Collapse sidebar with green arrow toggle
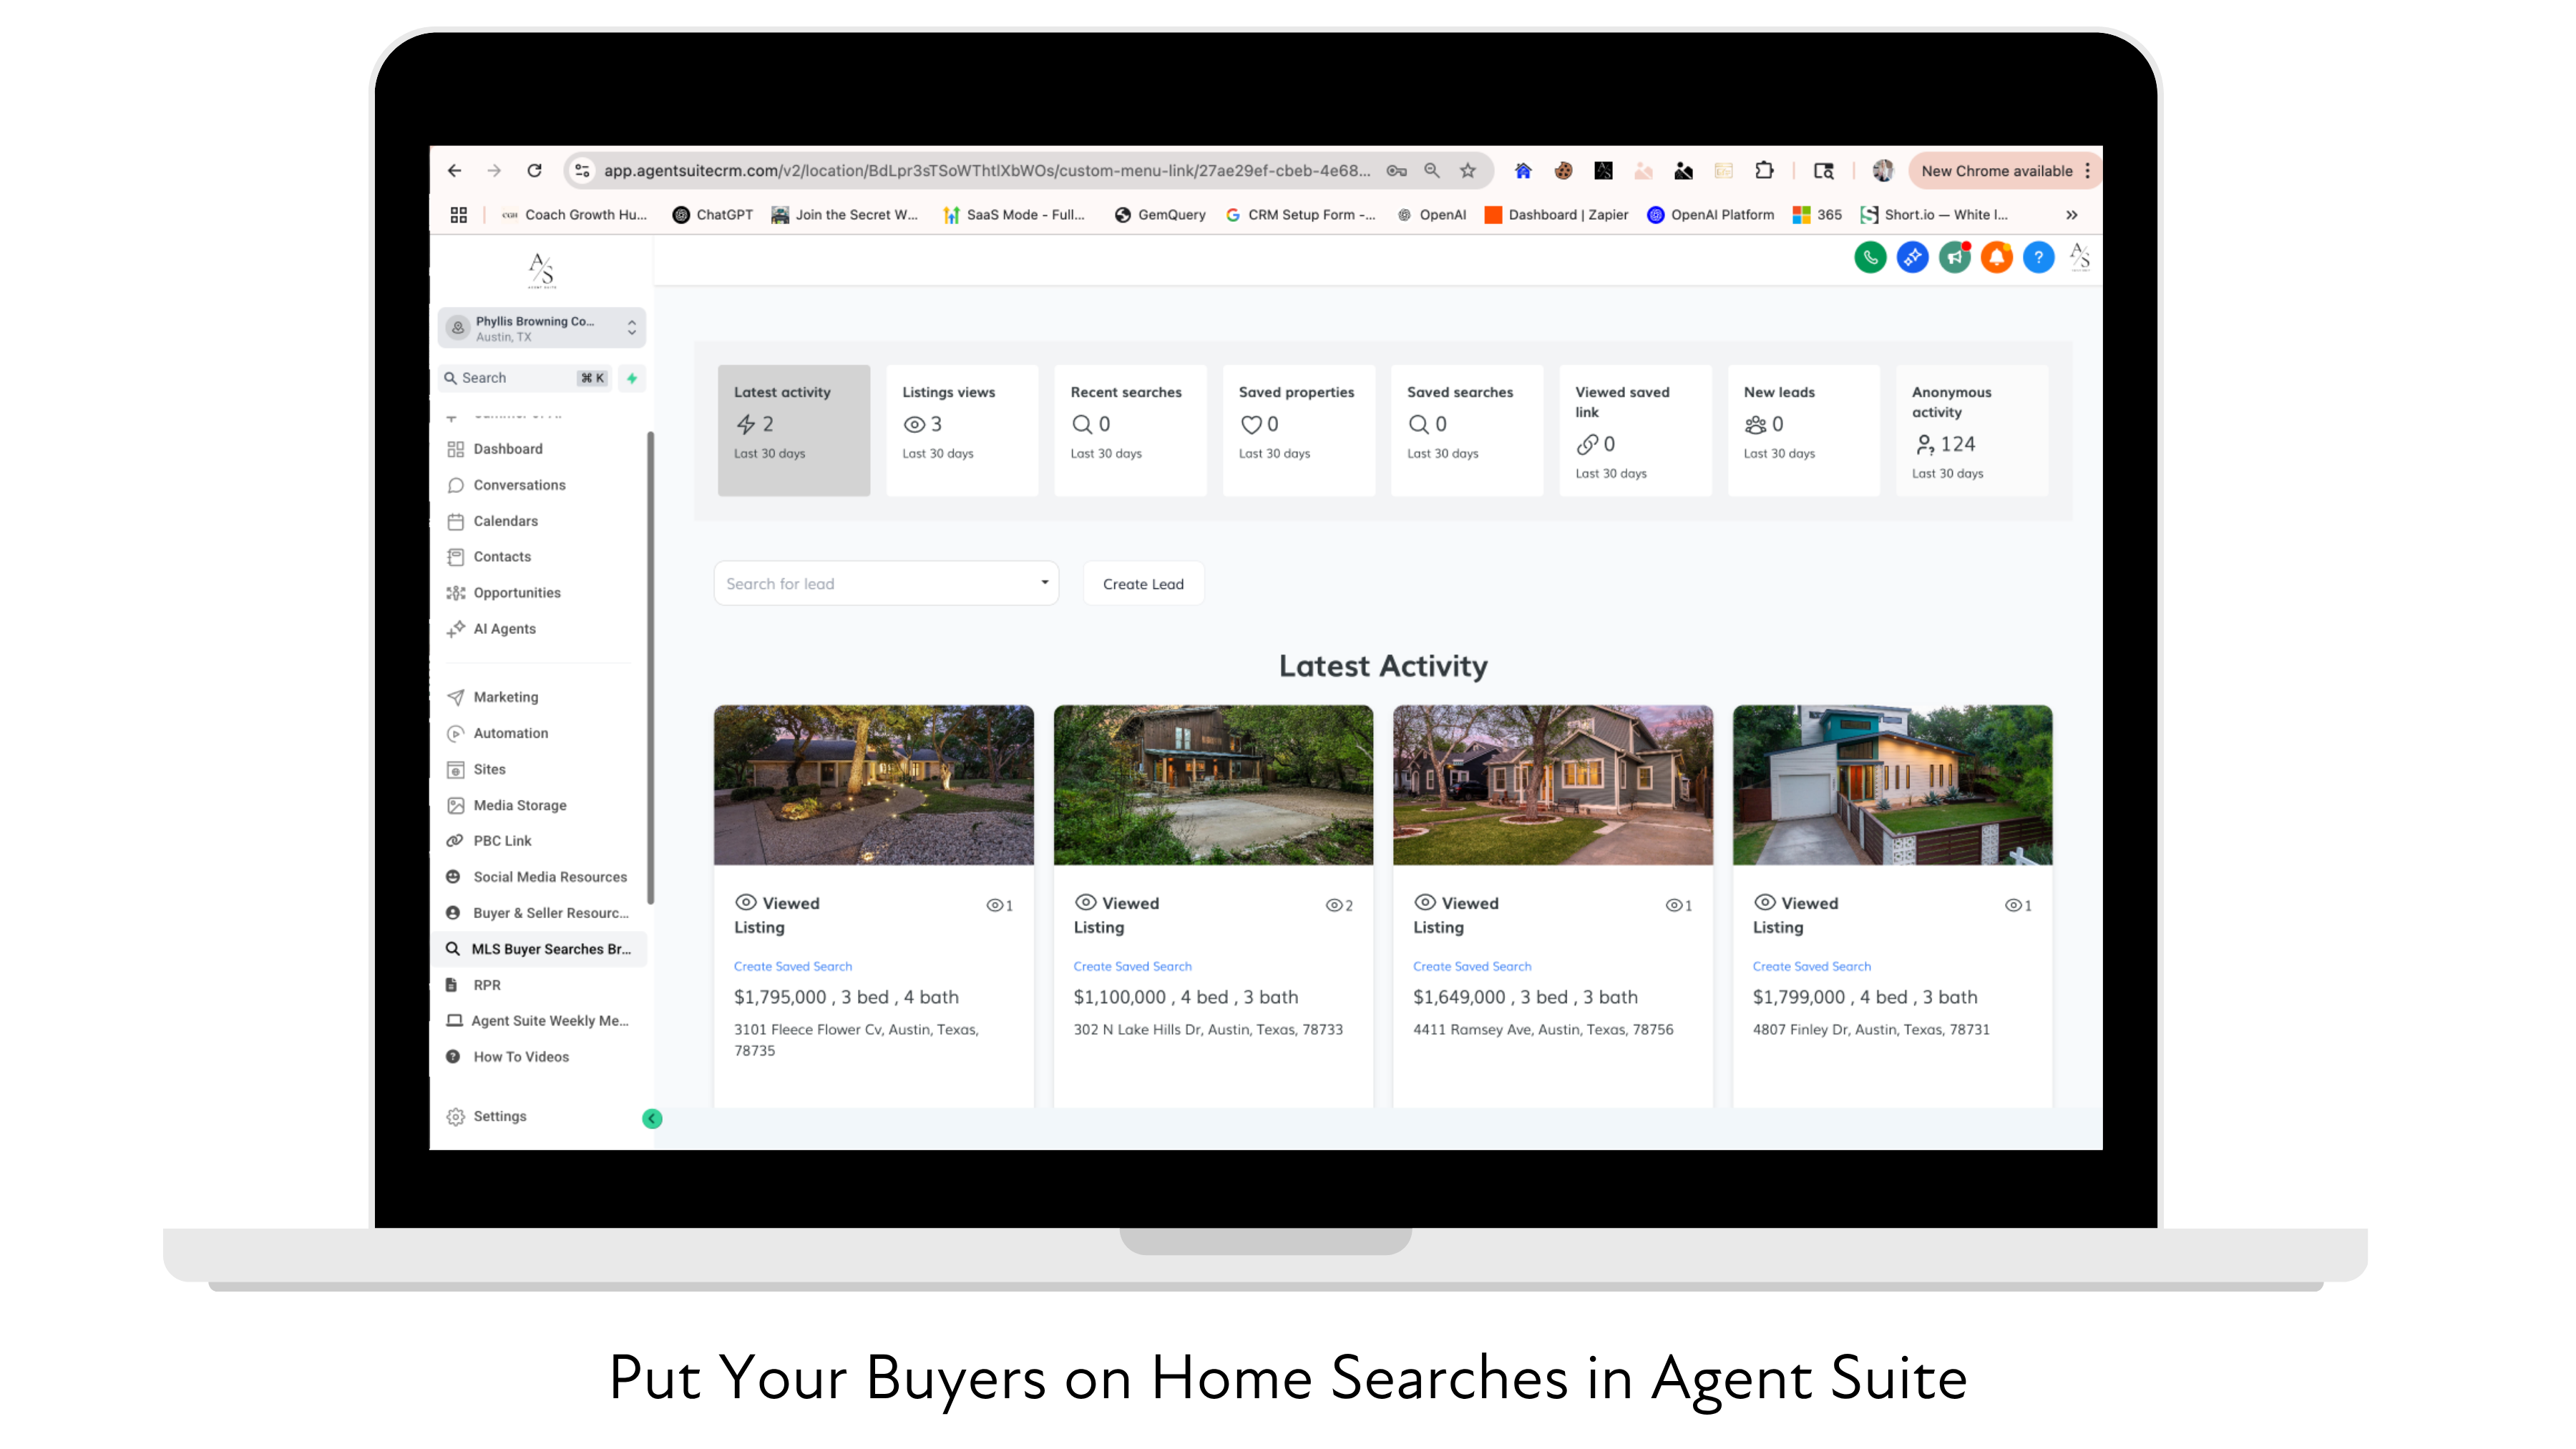 (x=652, y=1118)
